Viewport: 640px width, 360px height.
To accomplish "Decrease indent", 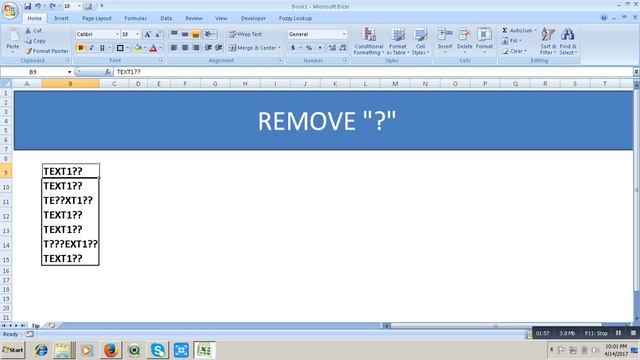I will tap(208, 48).
